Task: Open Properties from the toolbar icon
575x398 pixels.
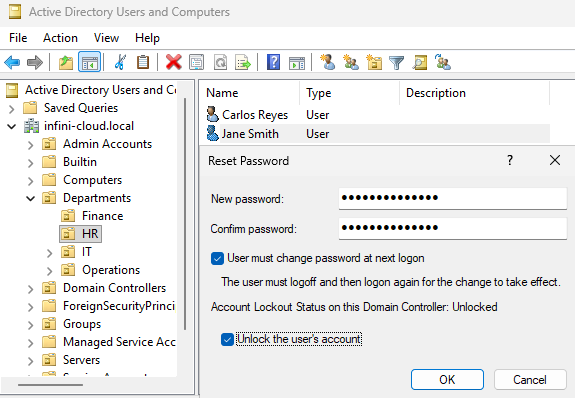Action: click(197, 62)
